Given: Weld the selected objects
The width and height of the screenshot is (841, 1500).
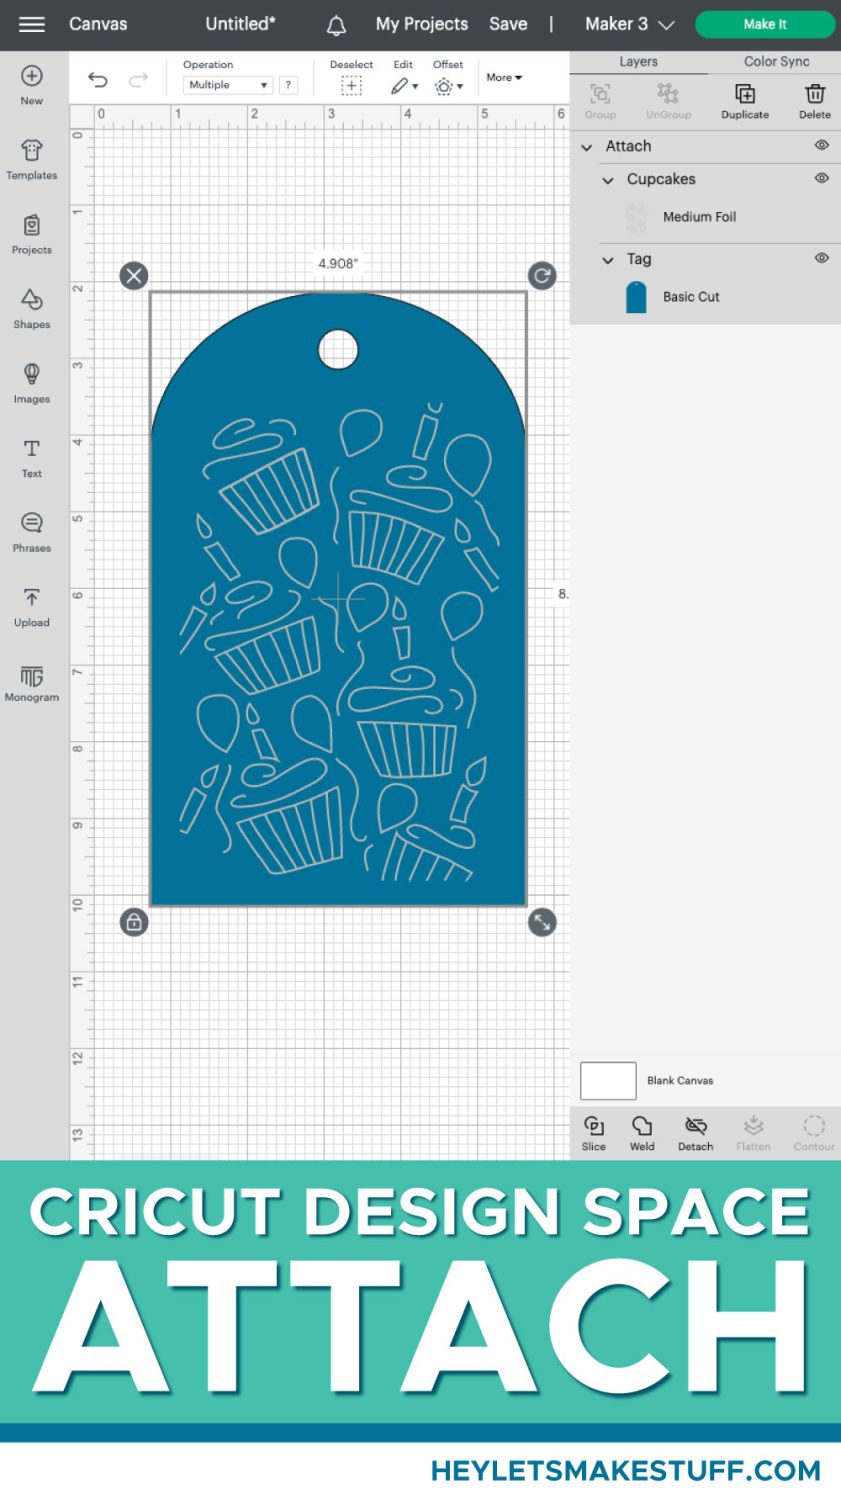Looking at the screenshot, I should (642, 1133).
